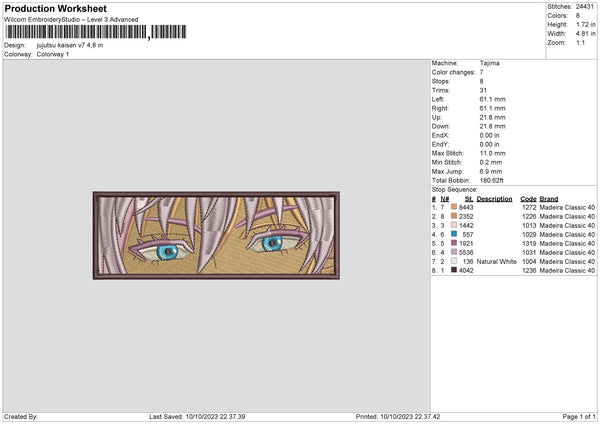Click the Colorway 1 value
600x424 pixels.
(x=53, y=54)
